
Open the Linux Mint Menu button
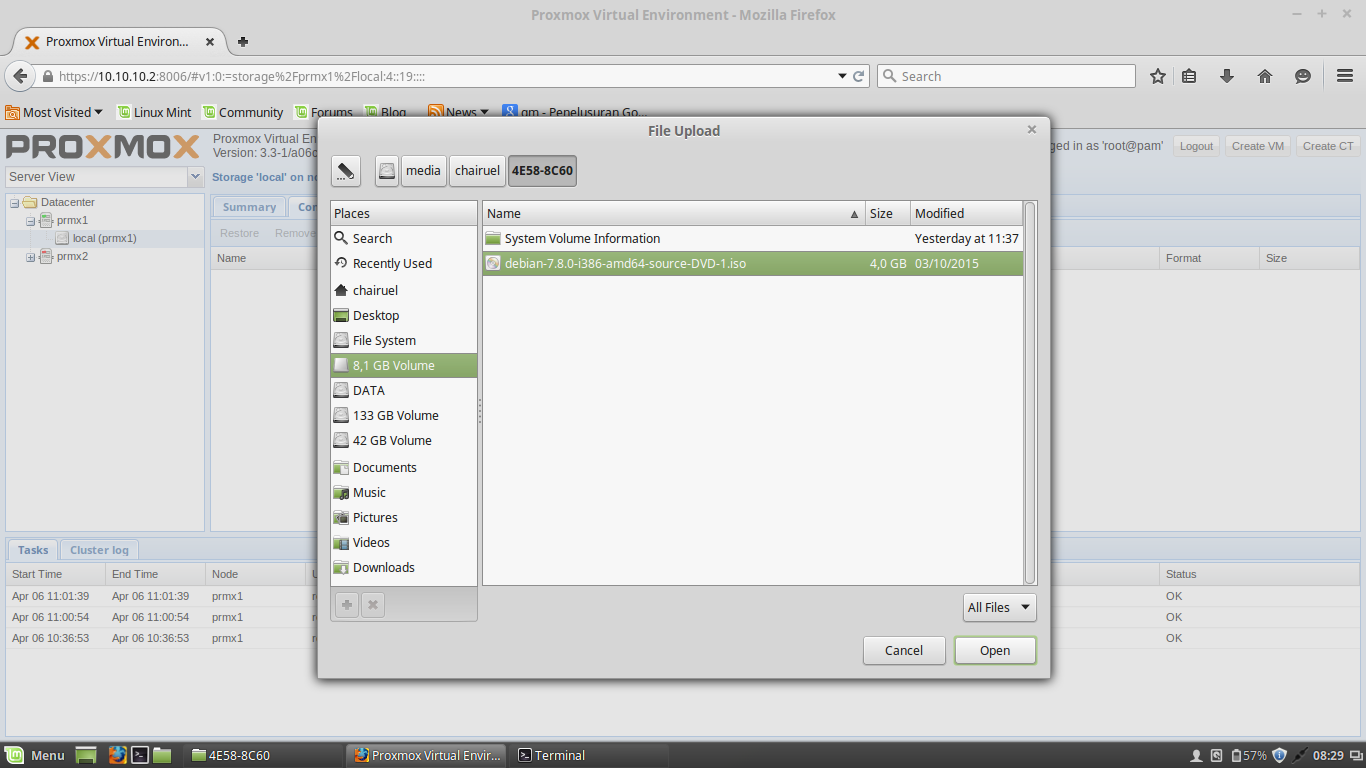pos(35,755)
